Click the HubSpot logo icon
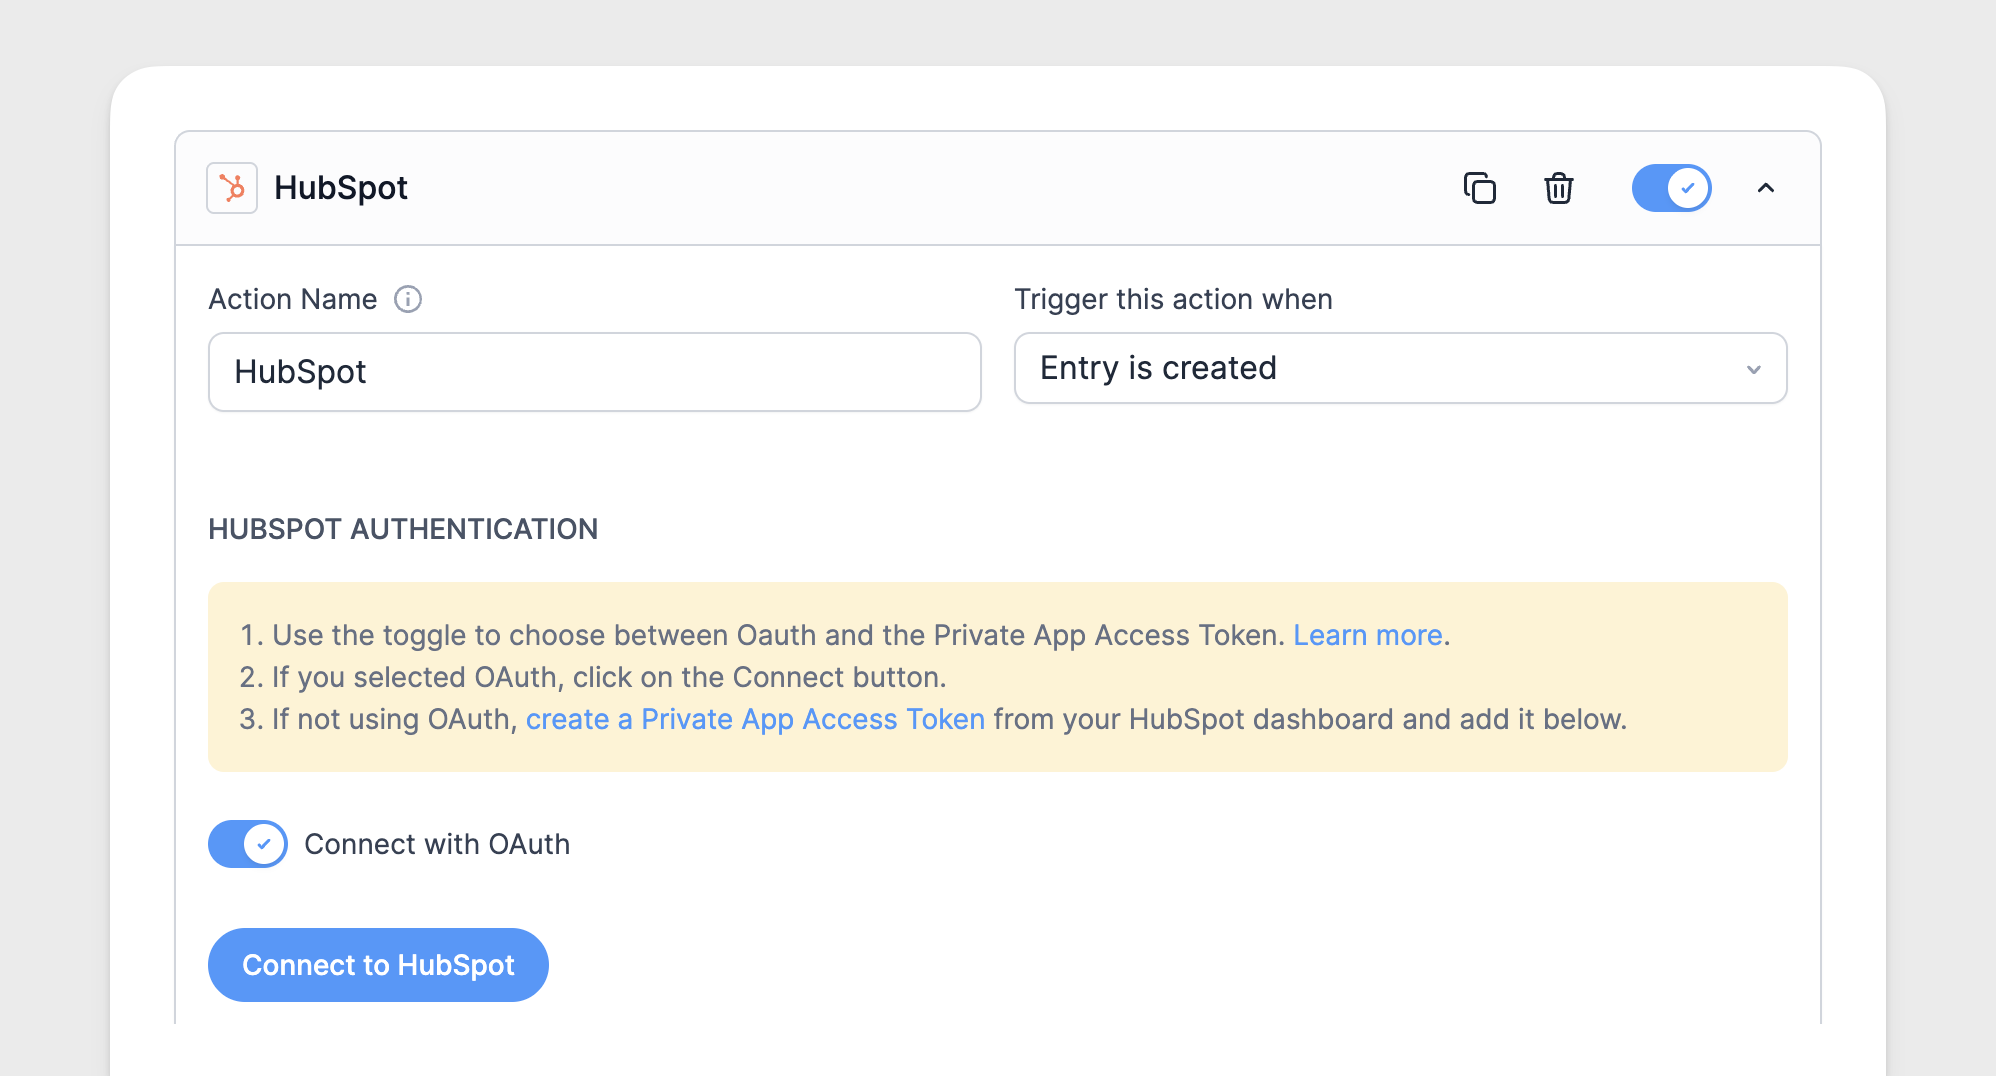The image size is (1996, 1076). point(232,188)
